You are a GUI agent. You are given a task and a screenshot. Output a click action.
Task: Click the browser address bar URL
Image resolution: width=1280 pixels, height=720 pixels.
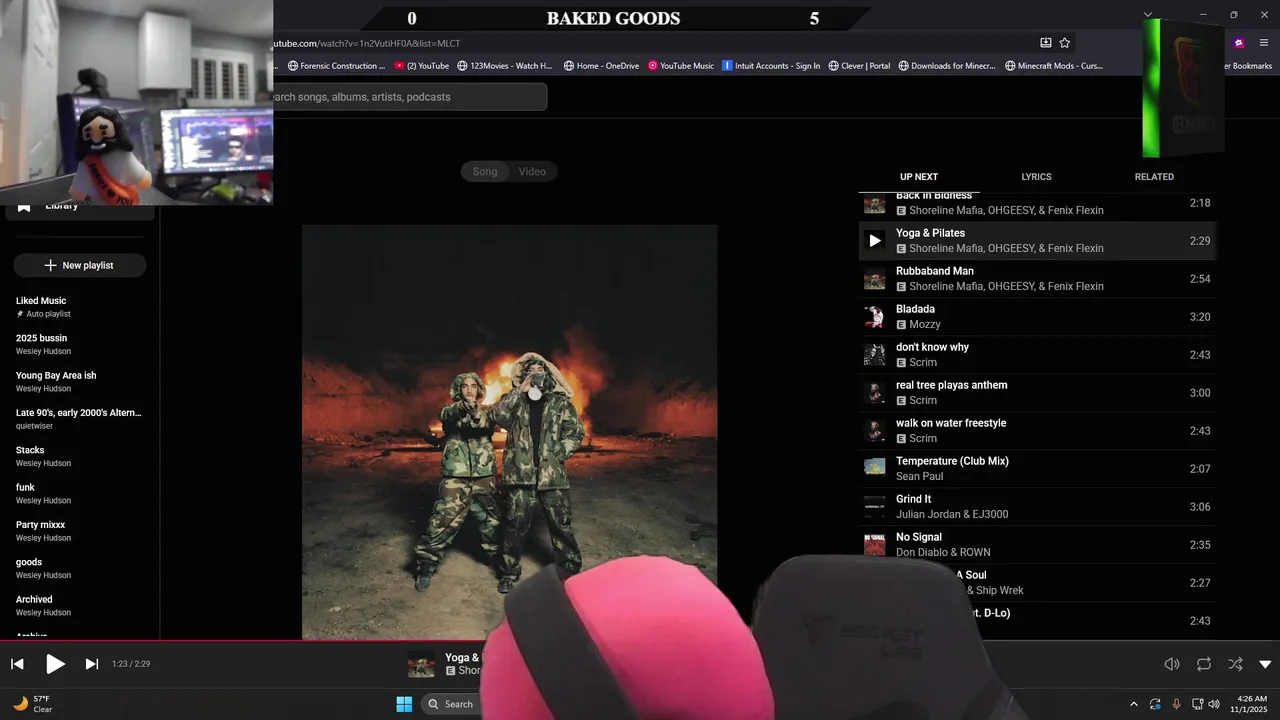pyautogui.click(x=367, y=43)
